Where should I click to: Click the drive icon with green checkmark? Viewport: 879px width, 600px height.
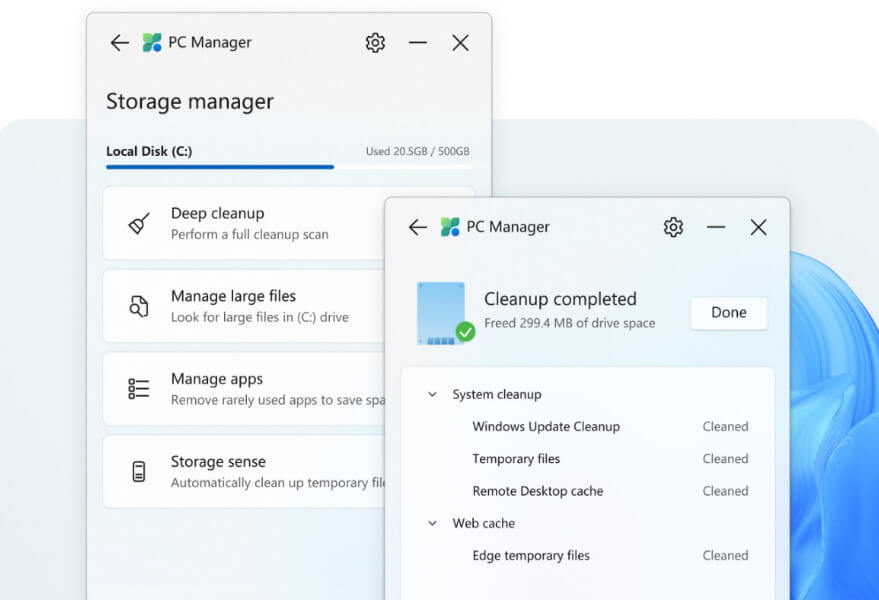(446, 313)
